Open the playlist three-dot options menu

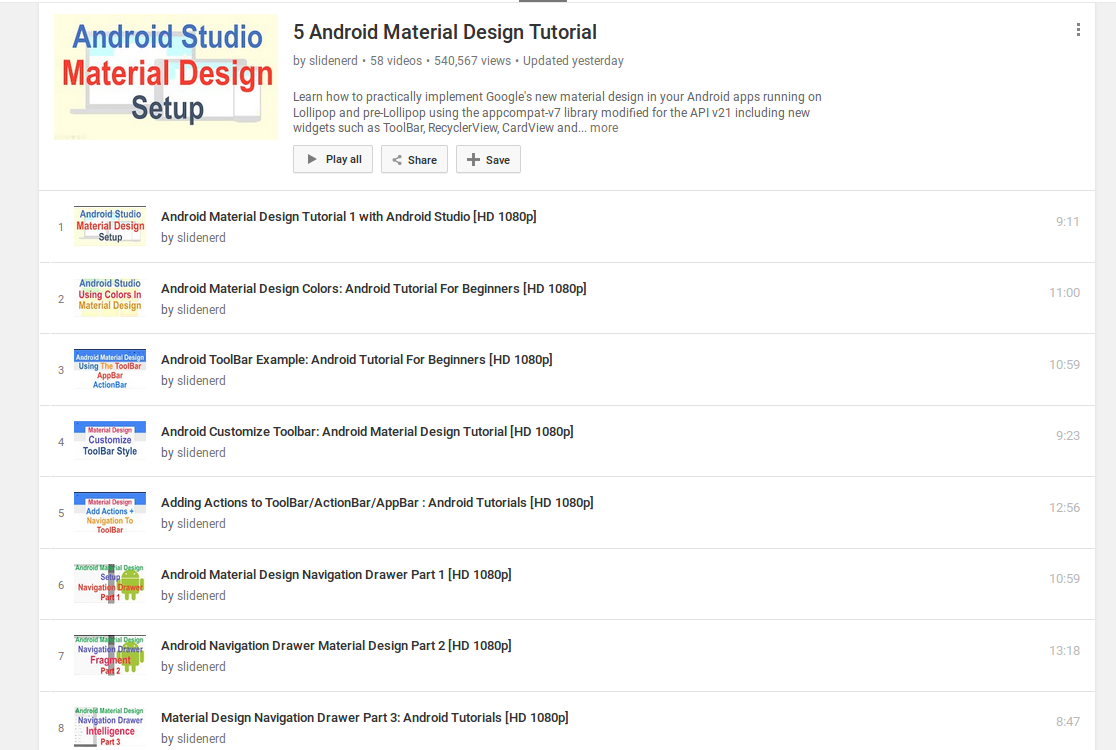(x=1078, y=30)
